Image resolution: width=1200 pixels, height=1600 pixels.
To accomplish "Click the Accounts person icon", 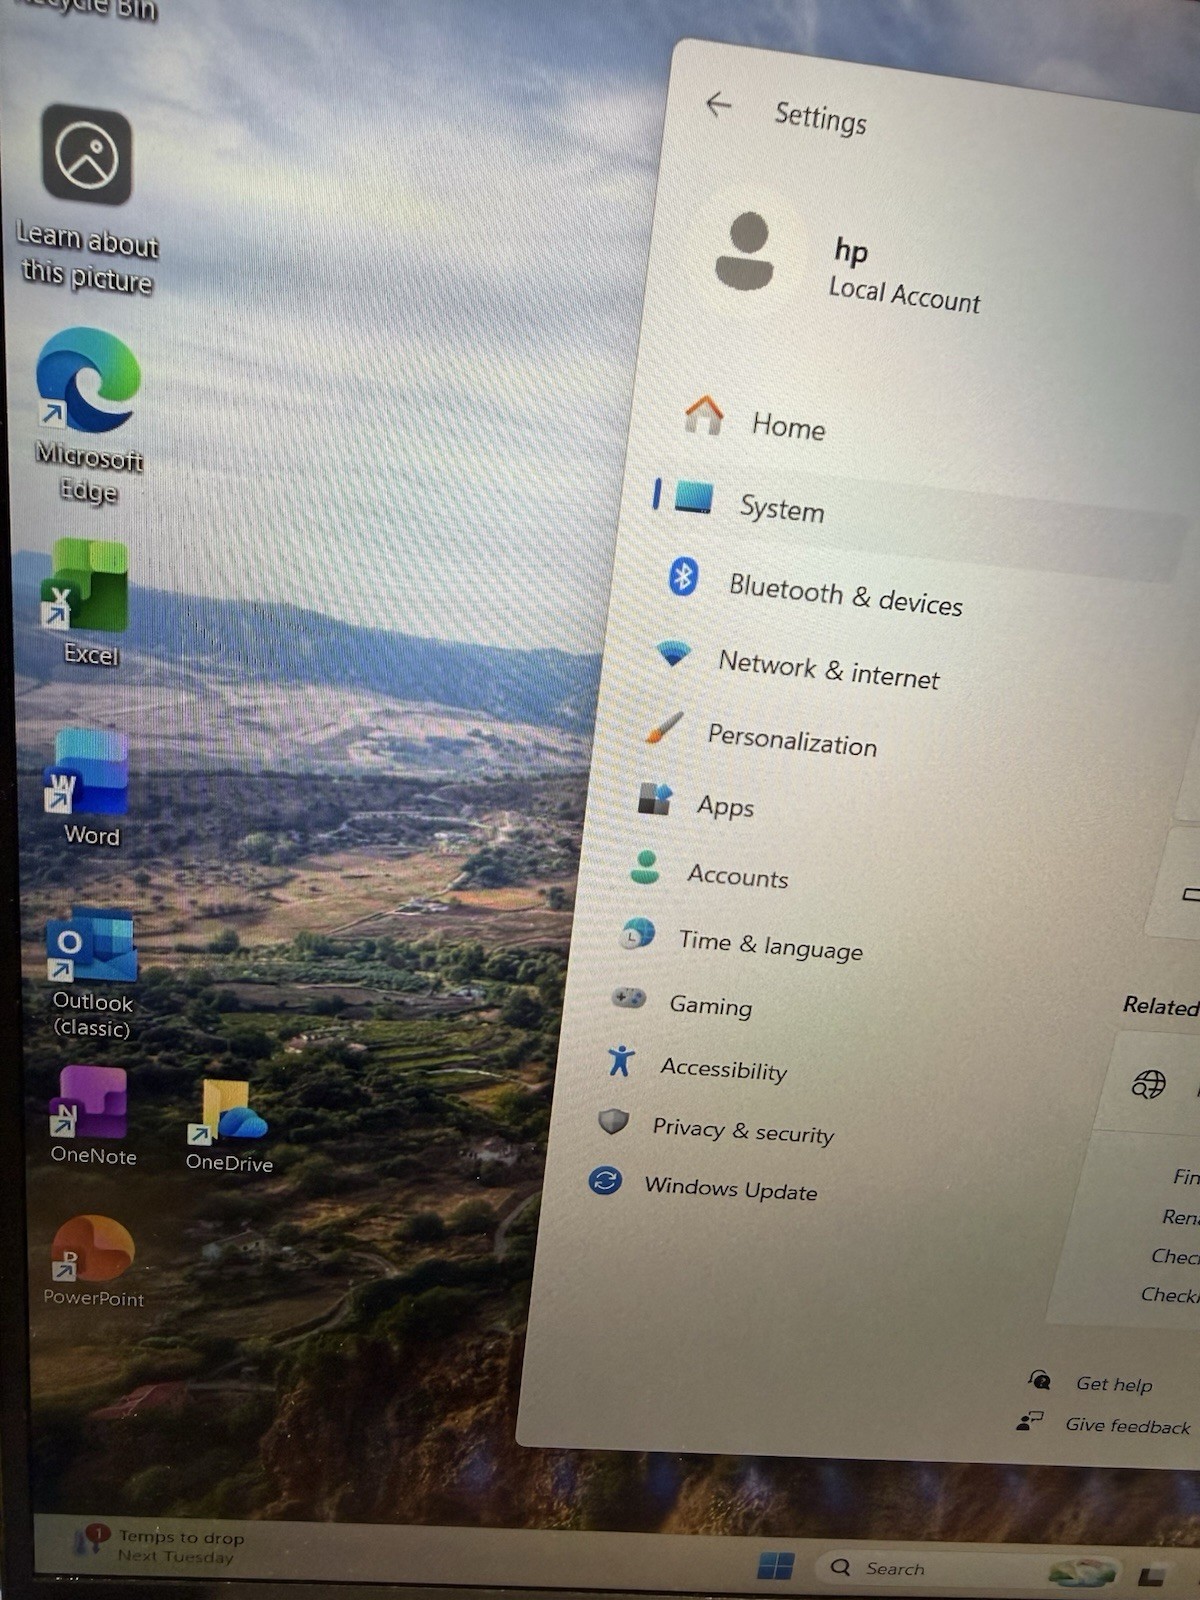I will coord(646,867).
